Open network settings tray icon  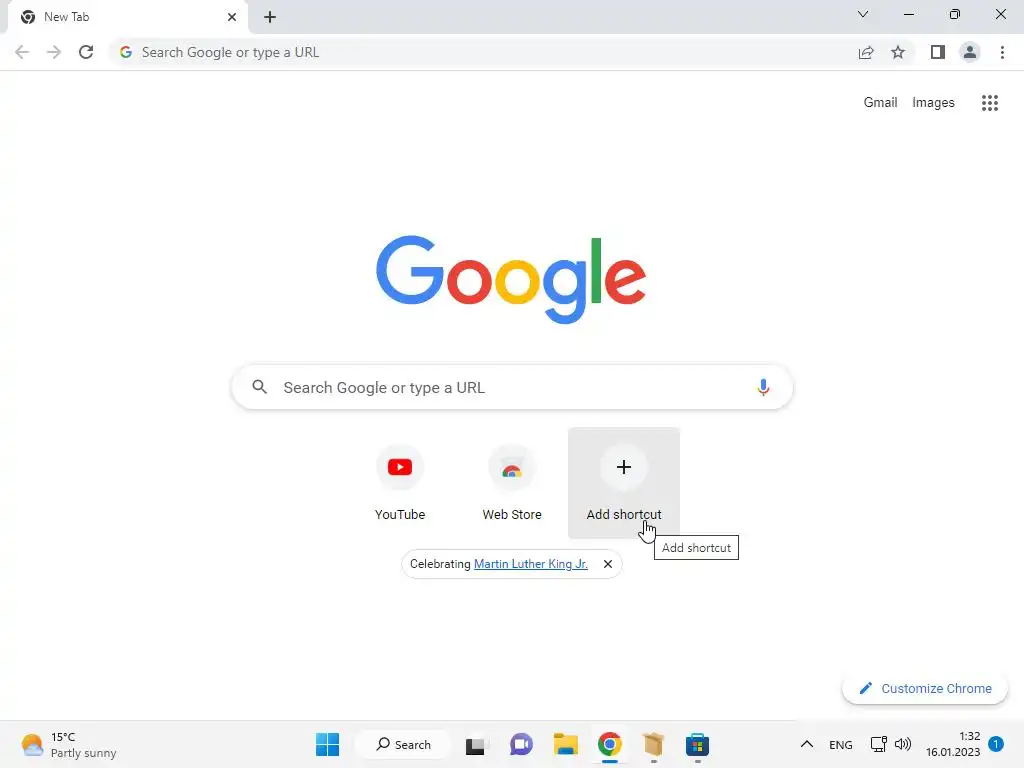click(x=878, y=744)
